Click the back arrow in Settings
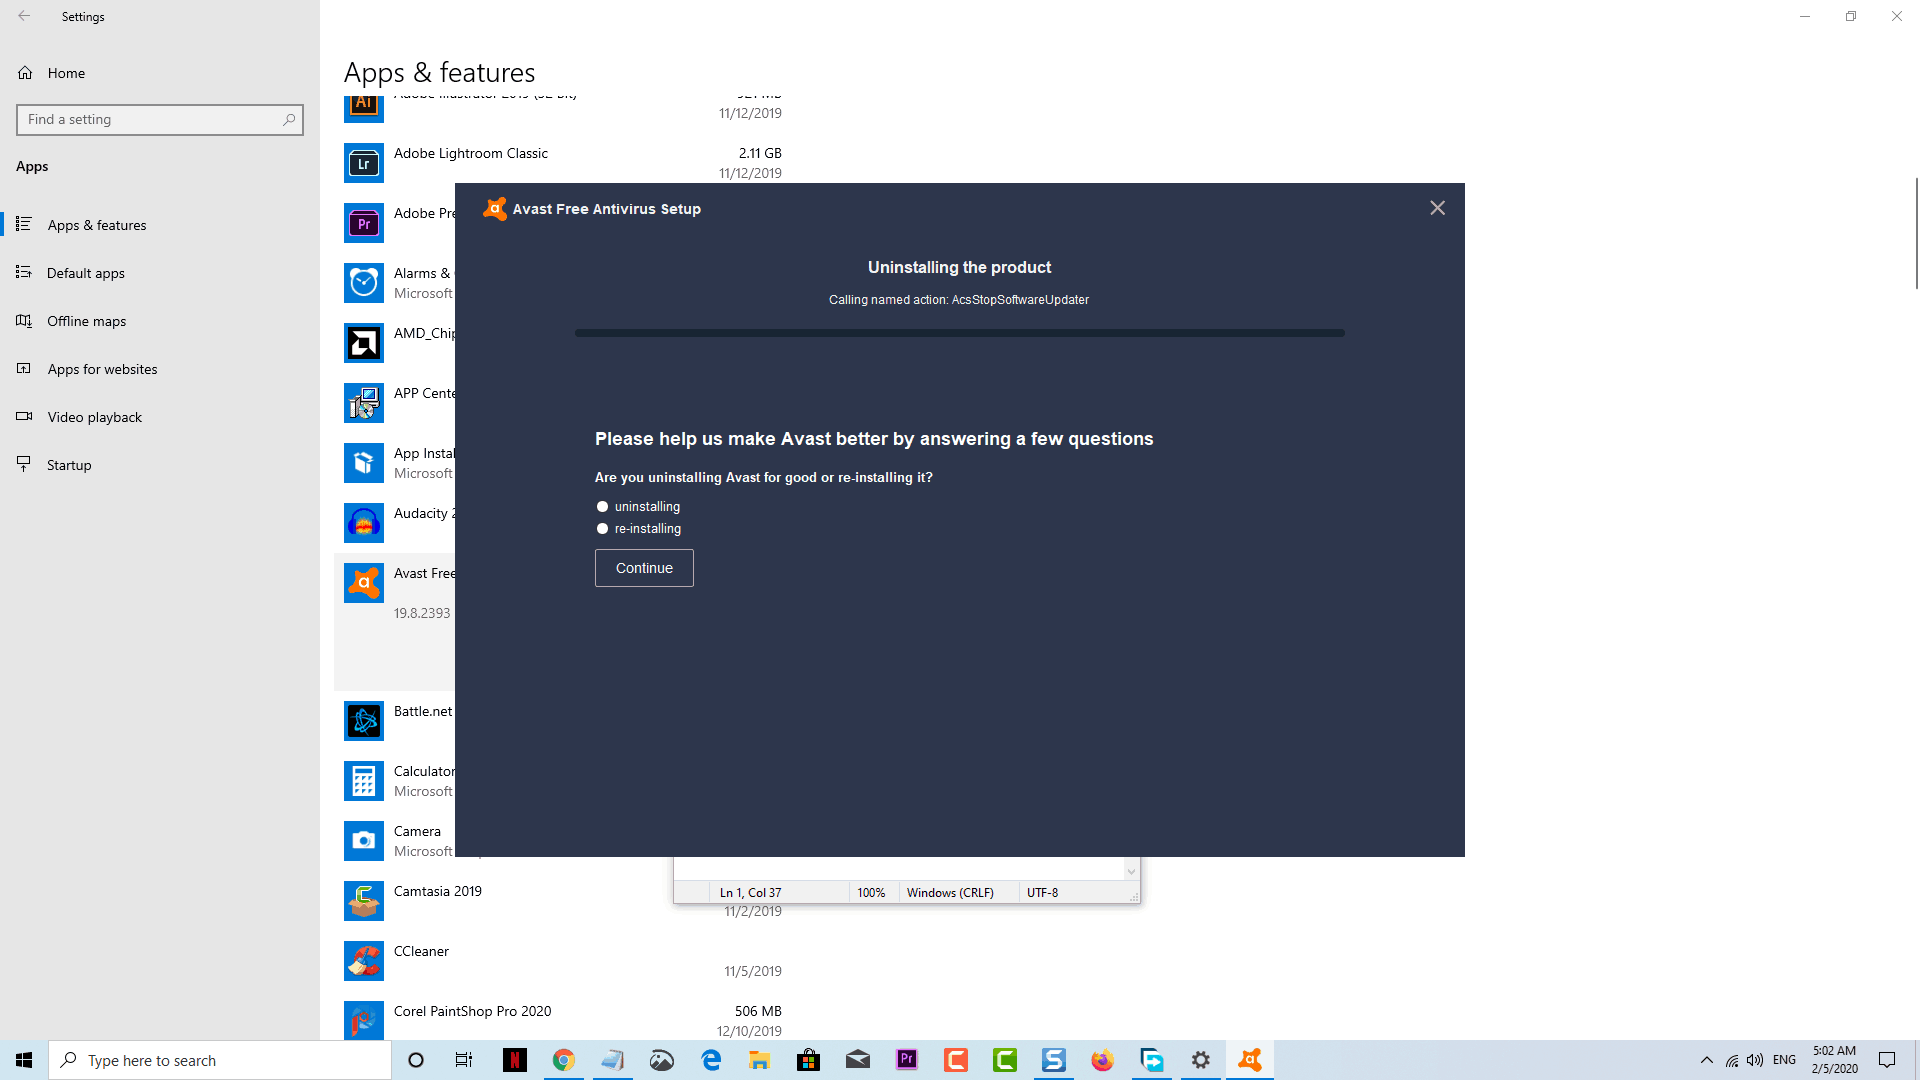Viewport: 1920px width, 1080px height. coord(24,16)
